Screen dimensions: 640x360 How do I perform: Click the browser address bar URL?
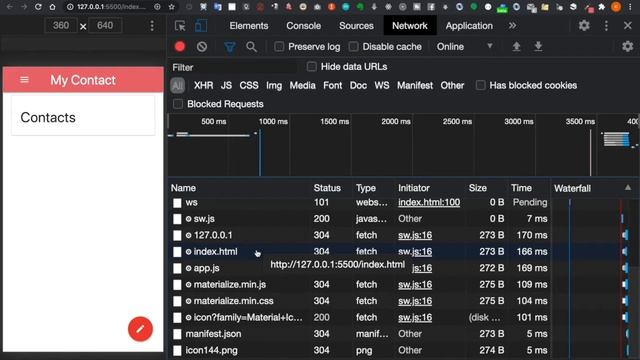pos(111,7)
